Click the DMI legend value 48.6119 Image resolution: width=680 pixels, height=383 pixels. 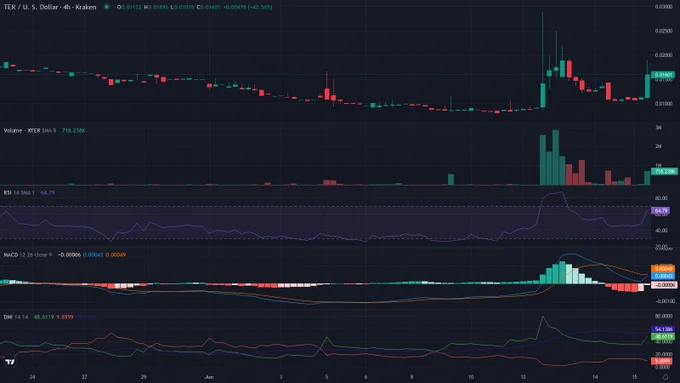[x=44, y=317]
